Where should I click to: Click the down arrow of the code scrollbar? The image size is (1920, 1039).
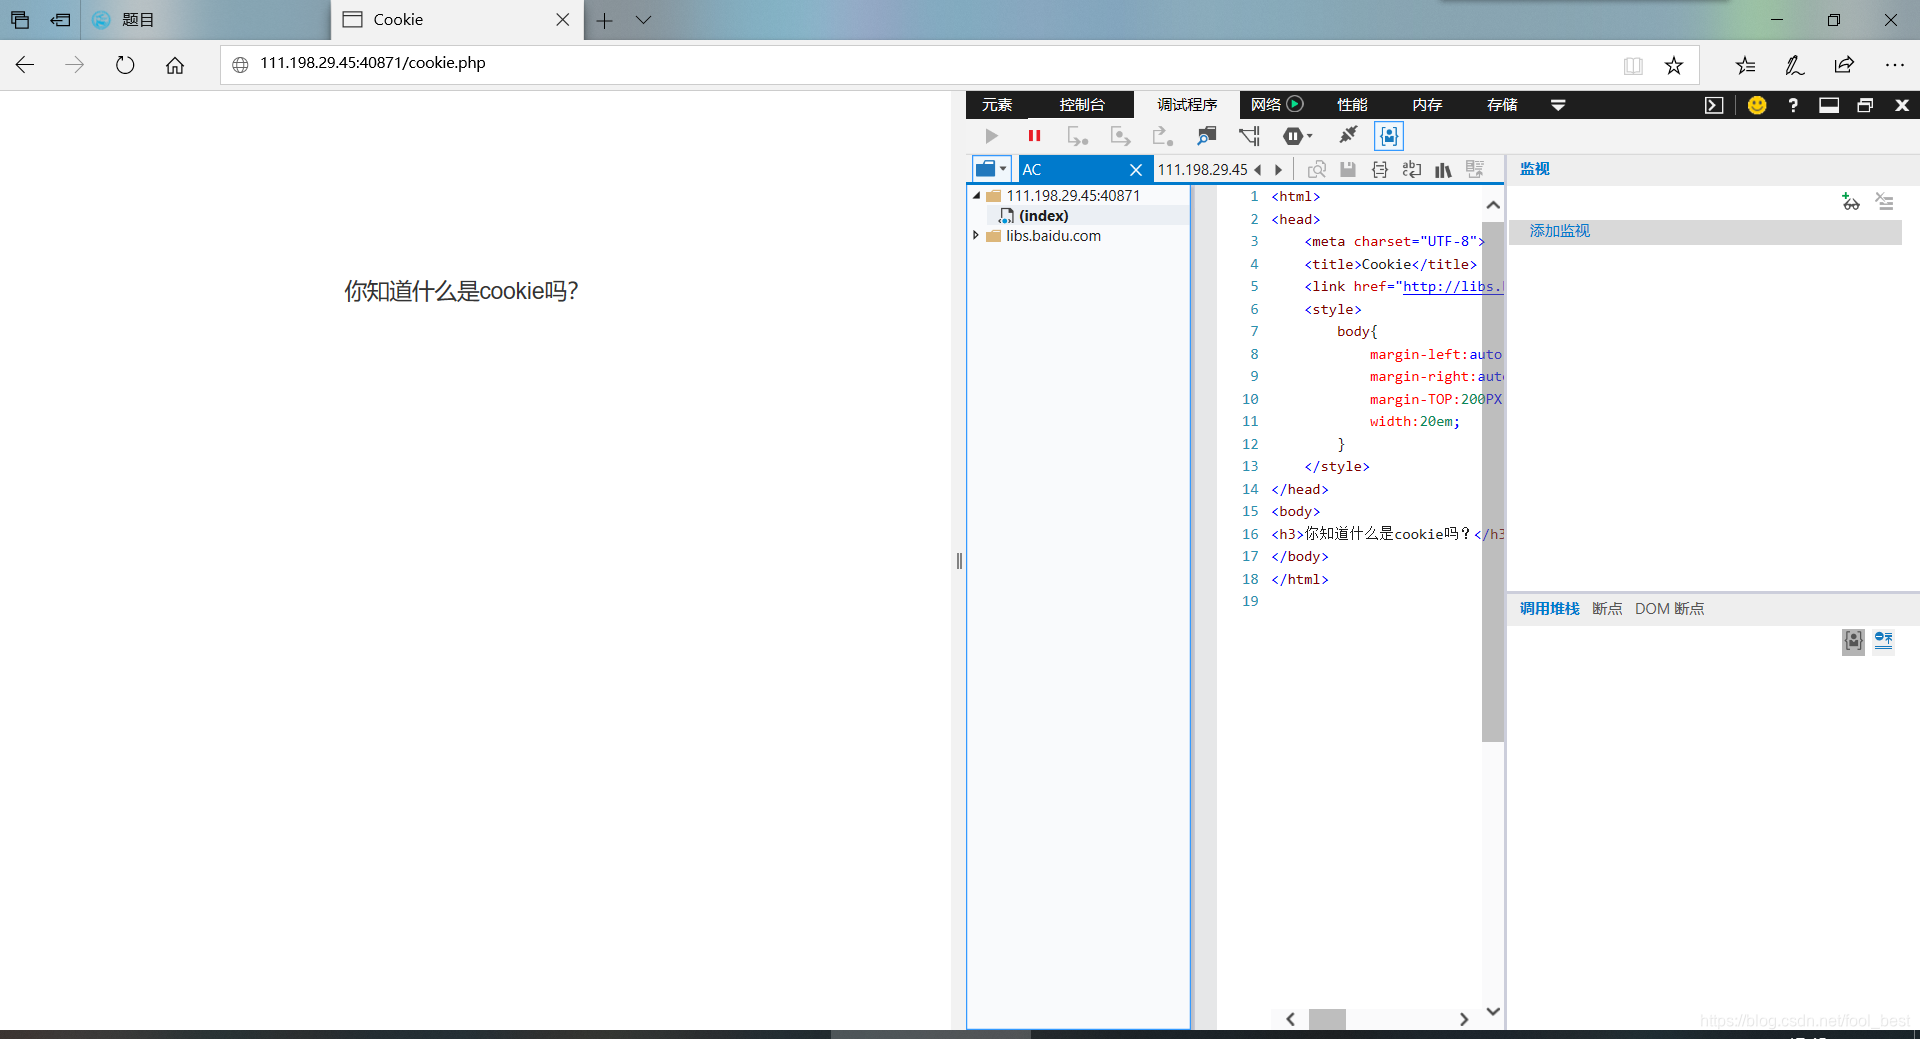tap(1493, 1011)
